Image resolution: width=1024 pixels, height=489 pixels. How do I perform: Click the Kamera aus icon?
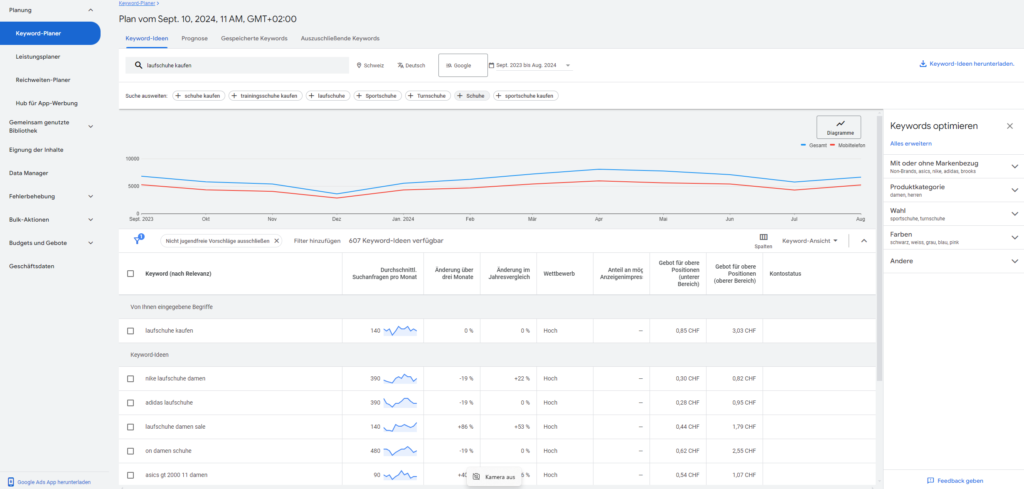click(476, 477)
